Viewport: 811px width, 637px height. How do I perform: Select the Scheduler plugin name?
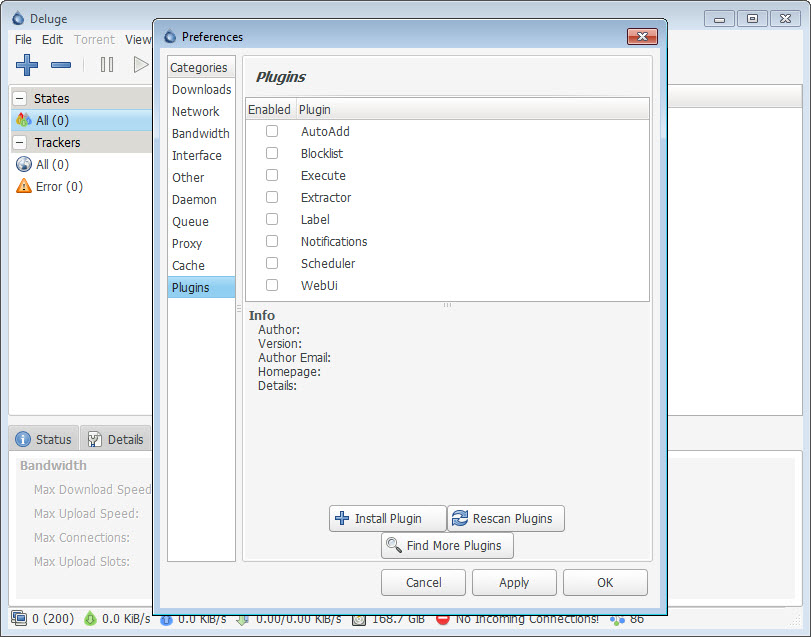coord(328,263)
